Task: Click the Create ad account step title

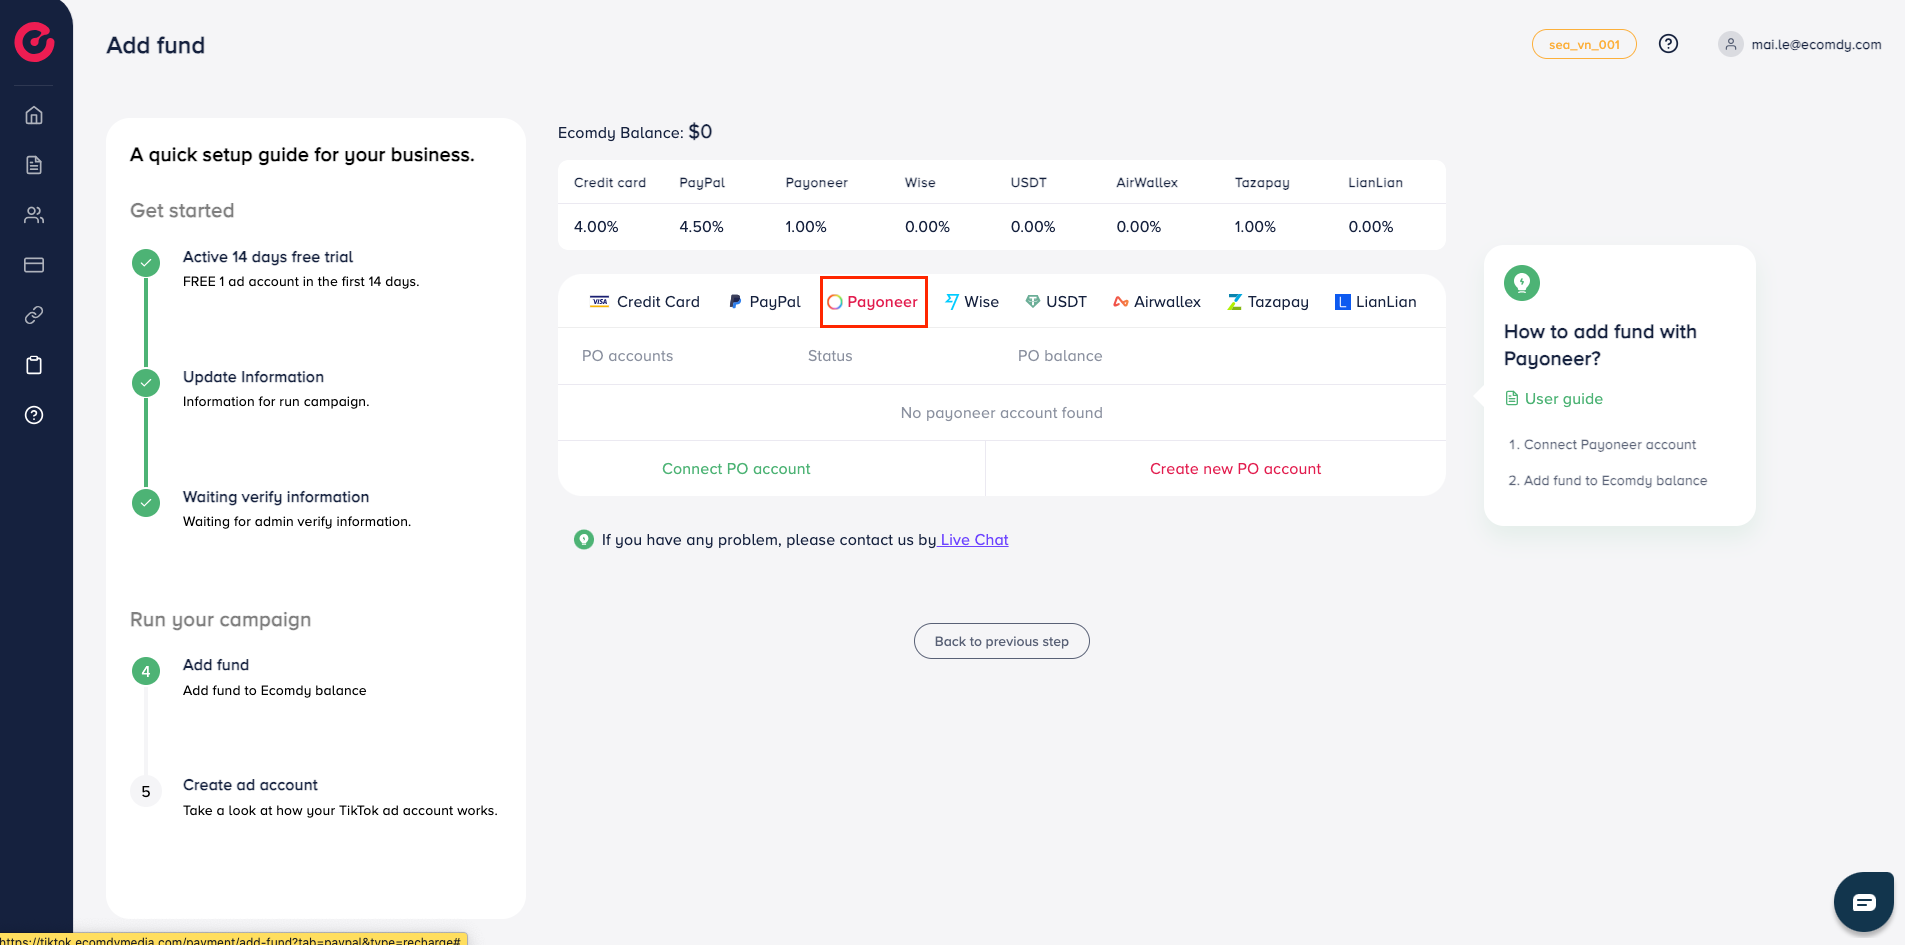Action: [x=250, y=785]
